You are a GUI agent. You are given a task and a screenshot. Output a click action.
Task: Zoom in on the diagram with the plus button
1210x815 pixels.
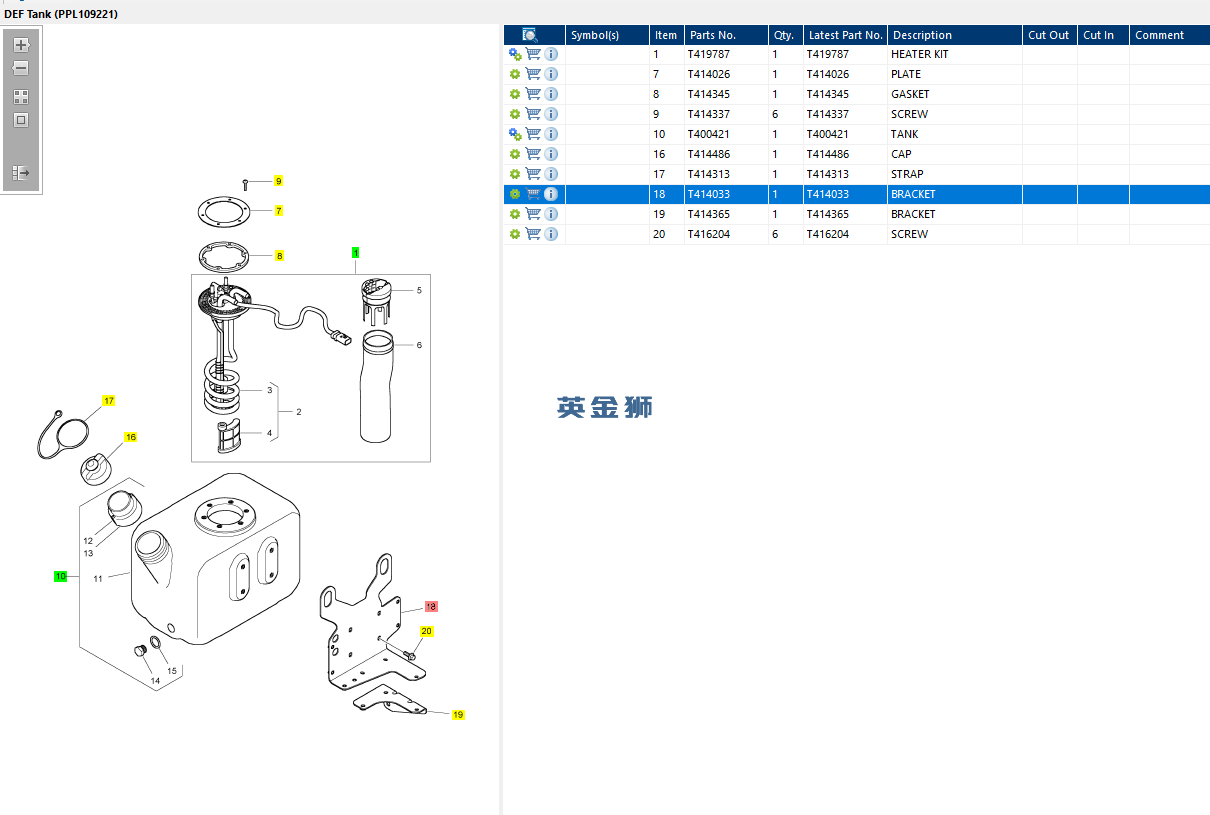[x=20, y=45]
